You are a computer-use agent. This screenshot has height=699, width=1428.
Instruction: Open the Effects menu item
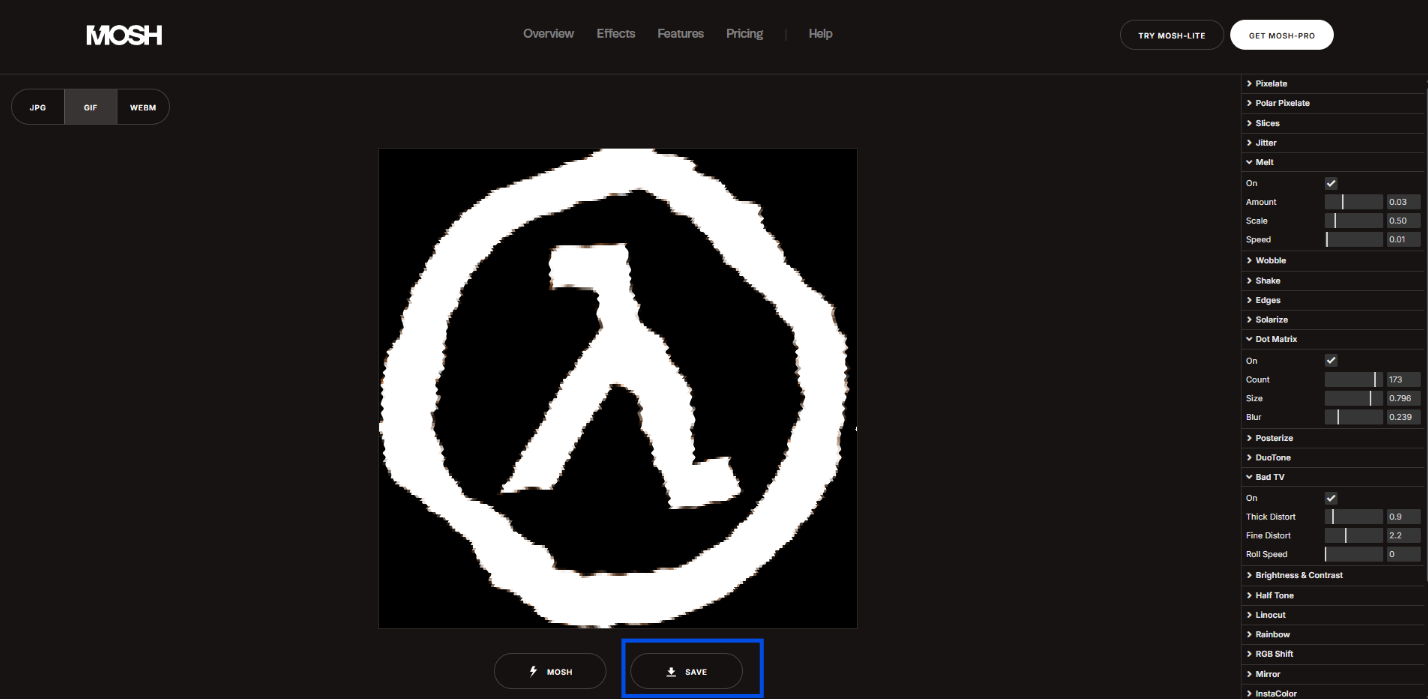pyautogui.click(x=616, y=34)
